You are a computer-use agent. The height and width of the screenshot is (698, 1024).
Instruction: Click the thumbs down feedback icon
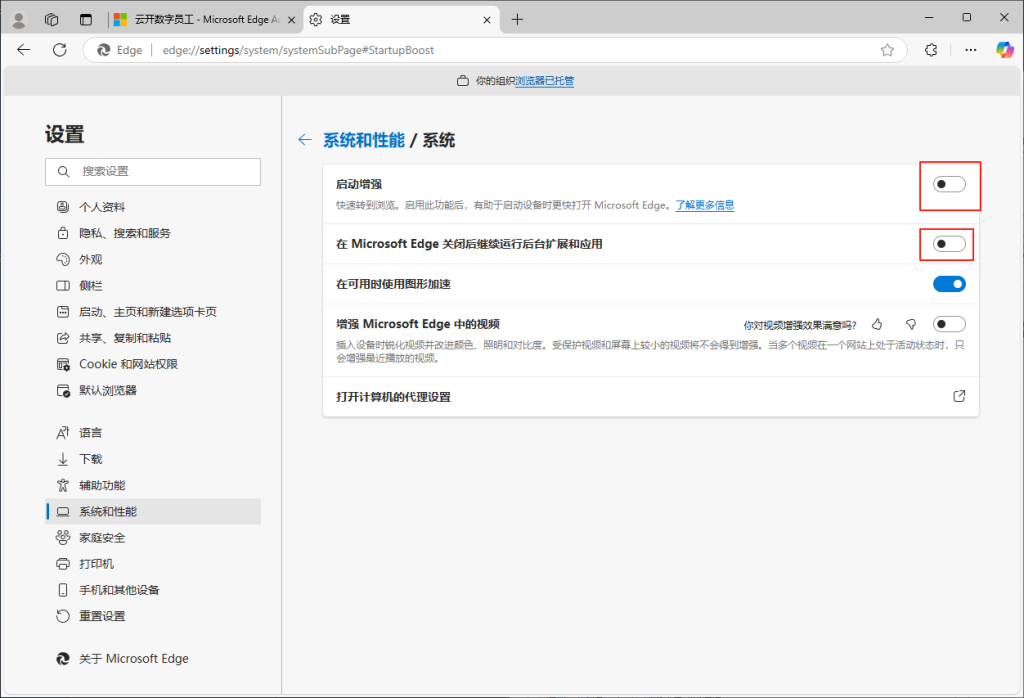click(x=911, y=325)
